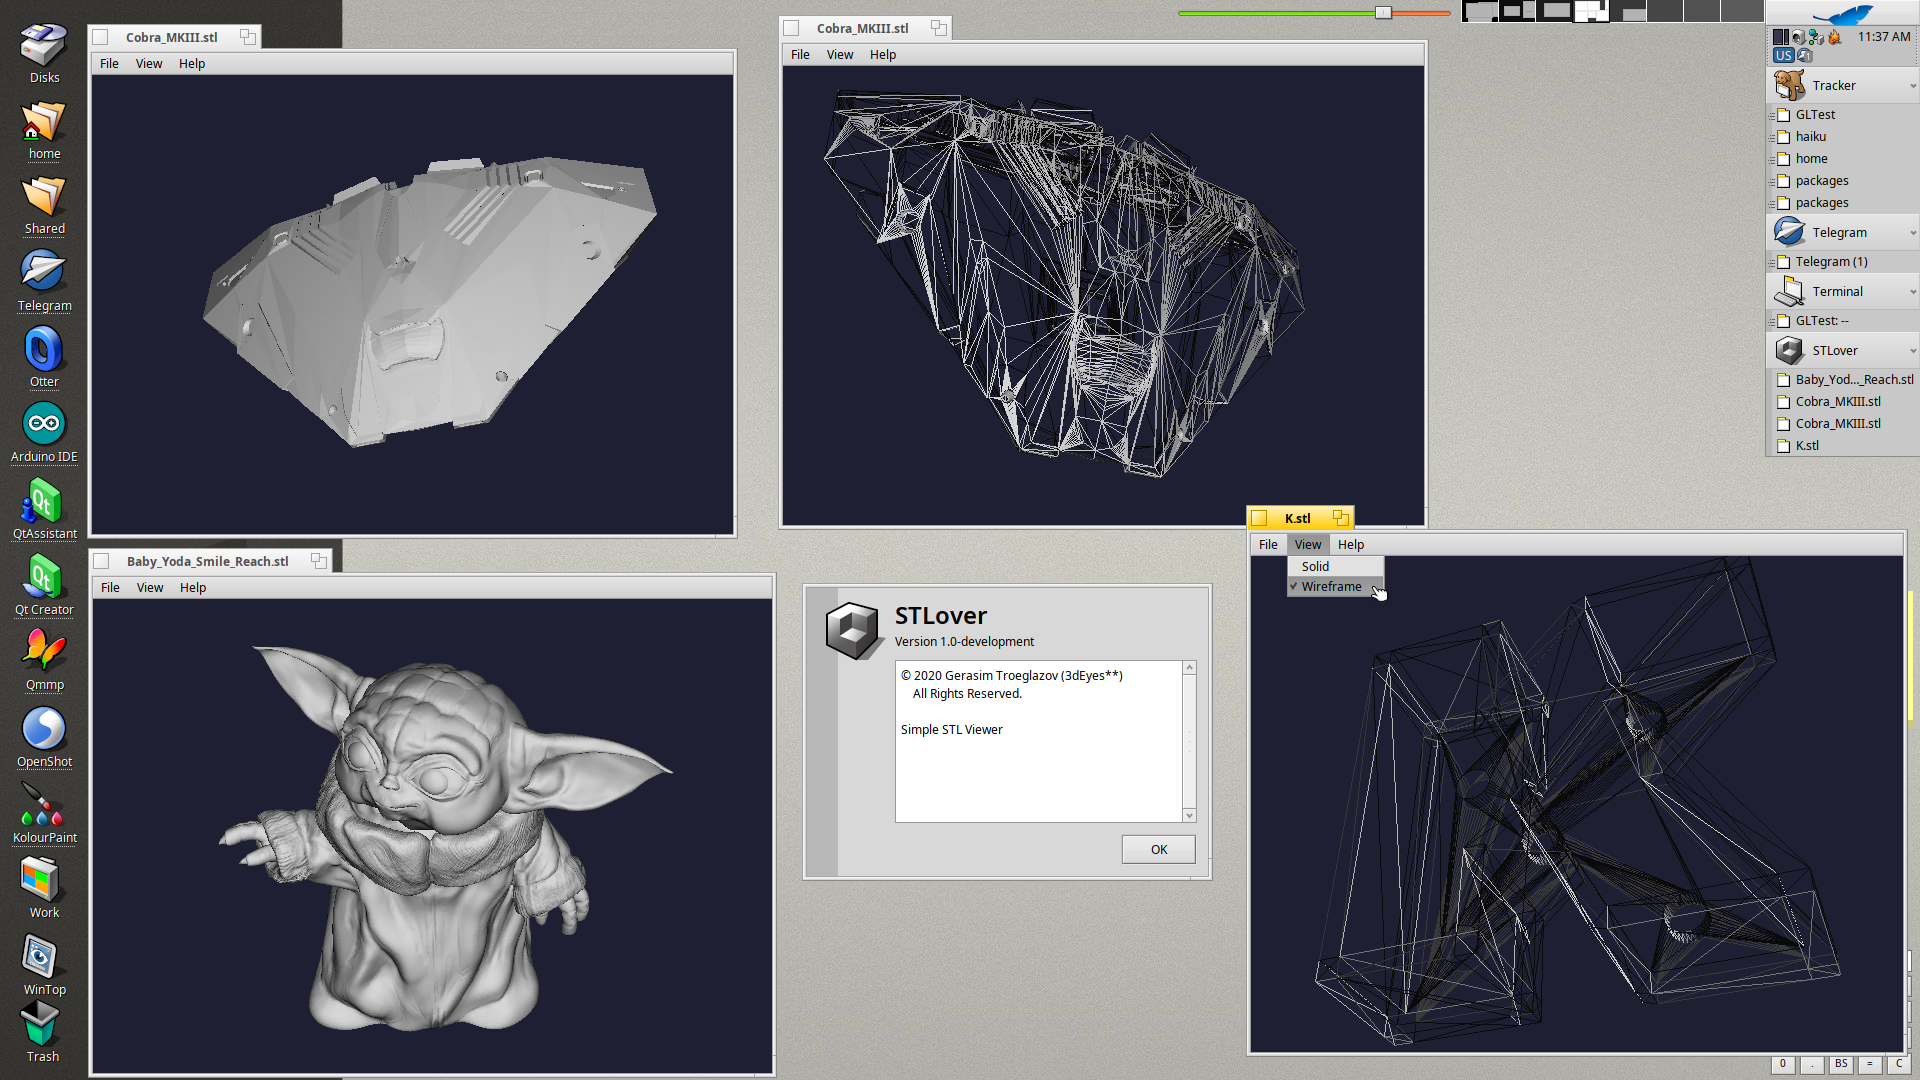Screen dimensions: 1920x1080
Task: Click the flame tray icon in Deskbar
Action: pos(1834,37)
